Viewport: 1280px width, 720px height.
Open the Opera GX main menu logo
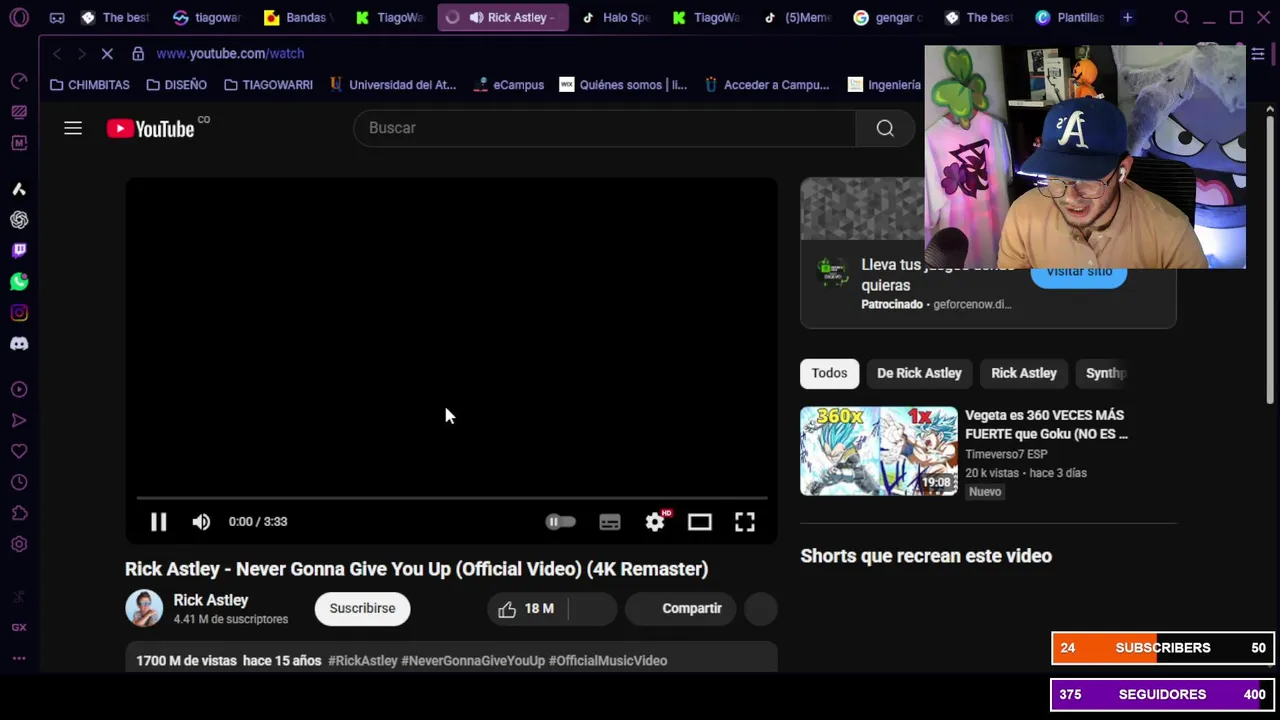pos(19,17)
